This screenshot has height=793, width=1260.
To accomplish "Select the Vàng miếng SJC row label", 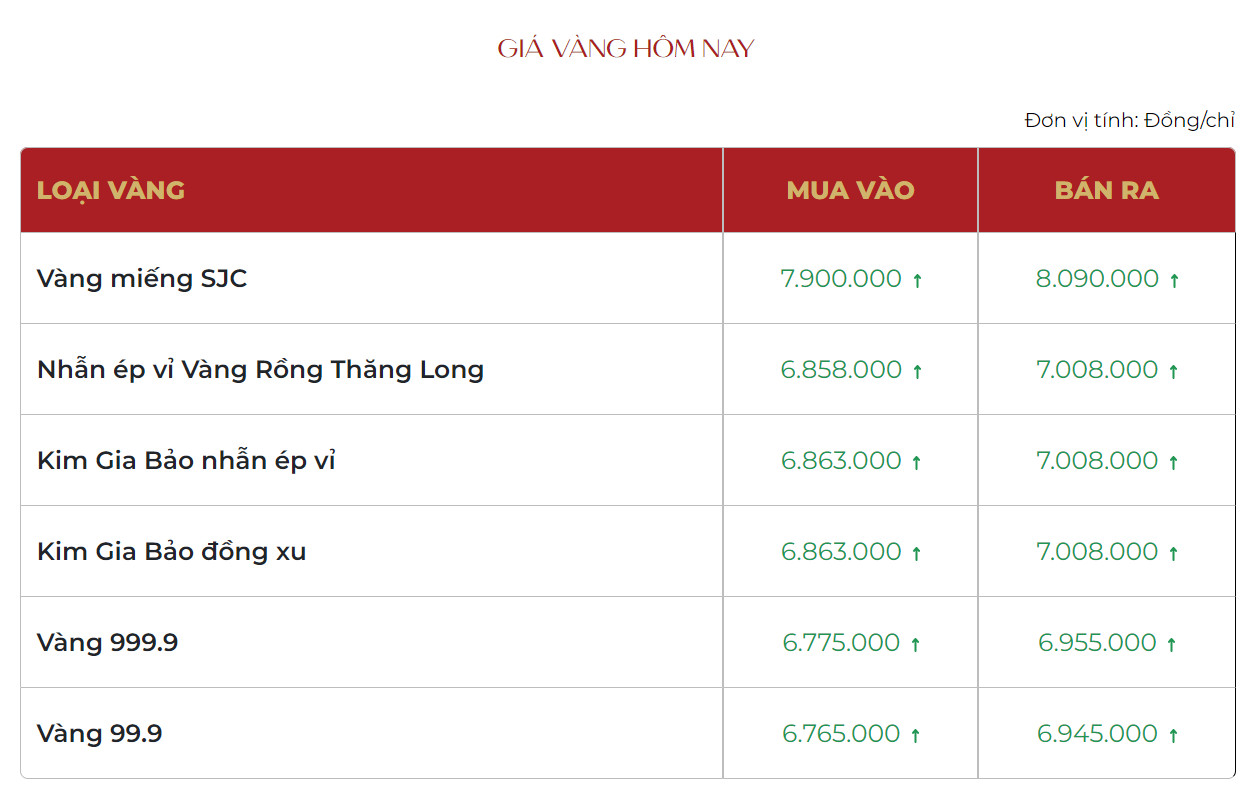I will pyautogui.click(x=142, y=278).
